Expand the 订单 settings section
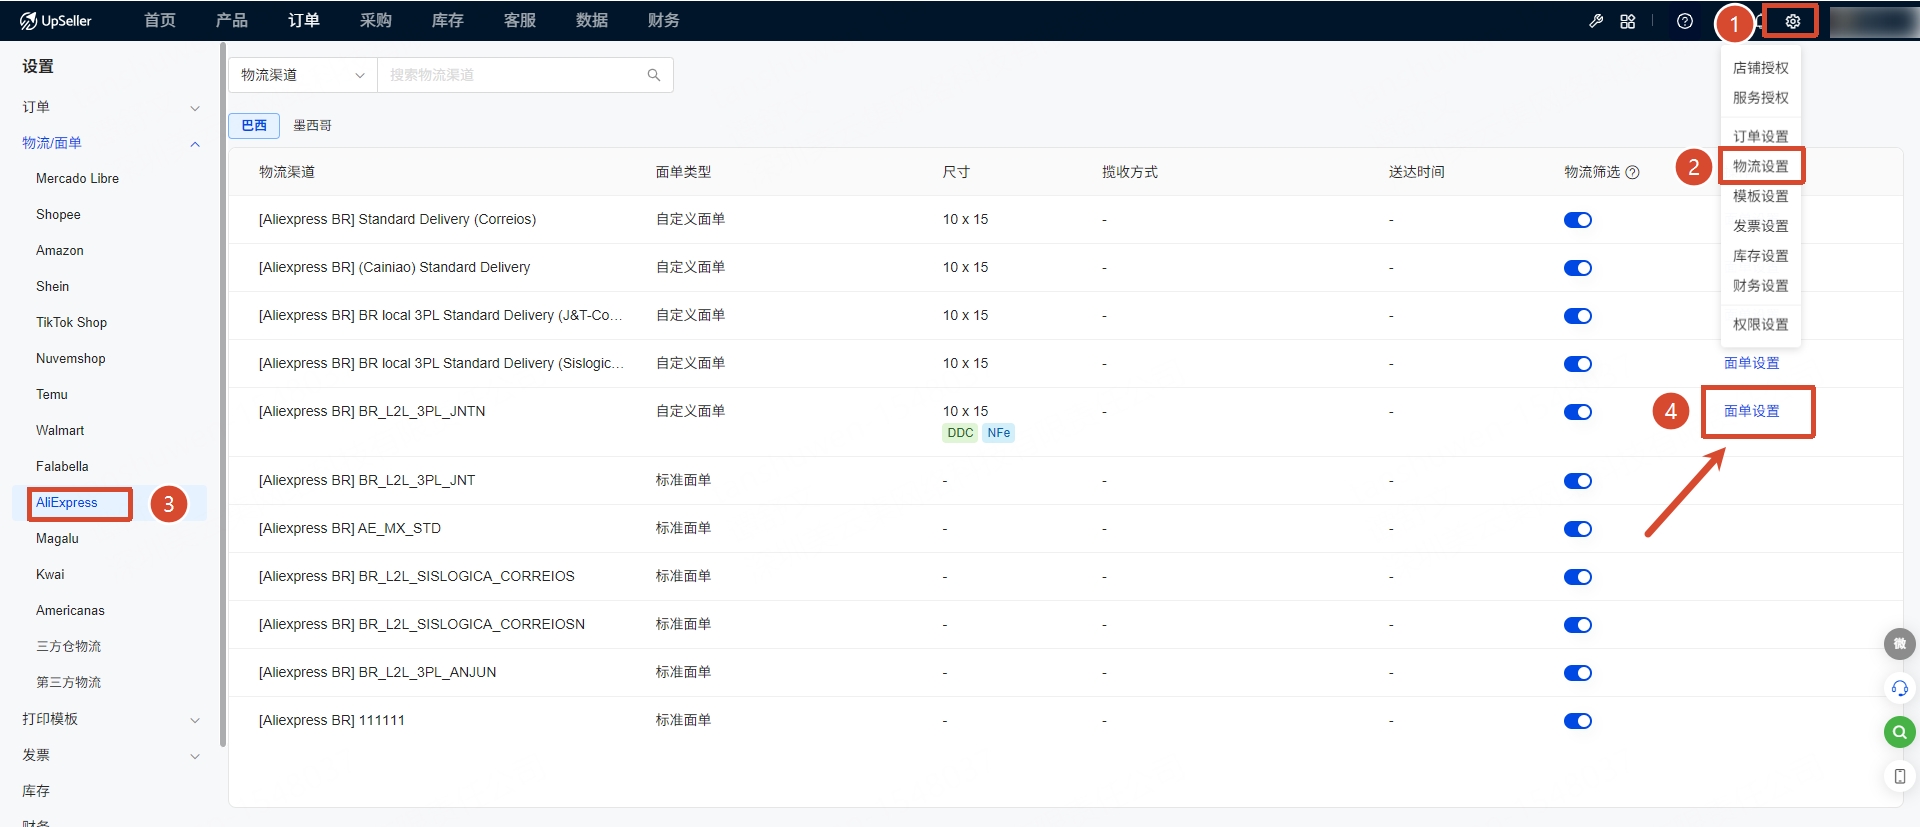Image resolution: width=1920 pixels, height=827 pixels. (111, 107)
